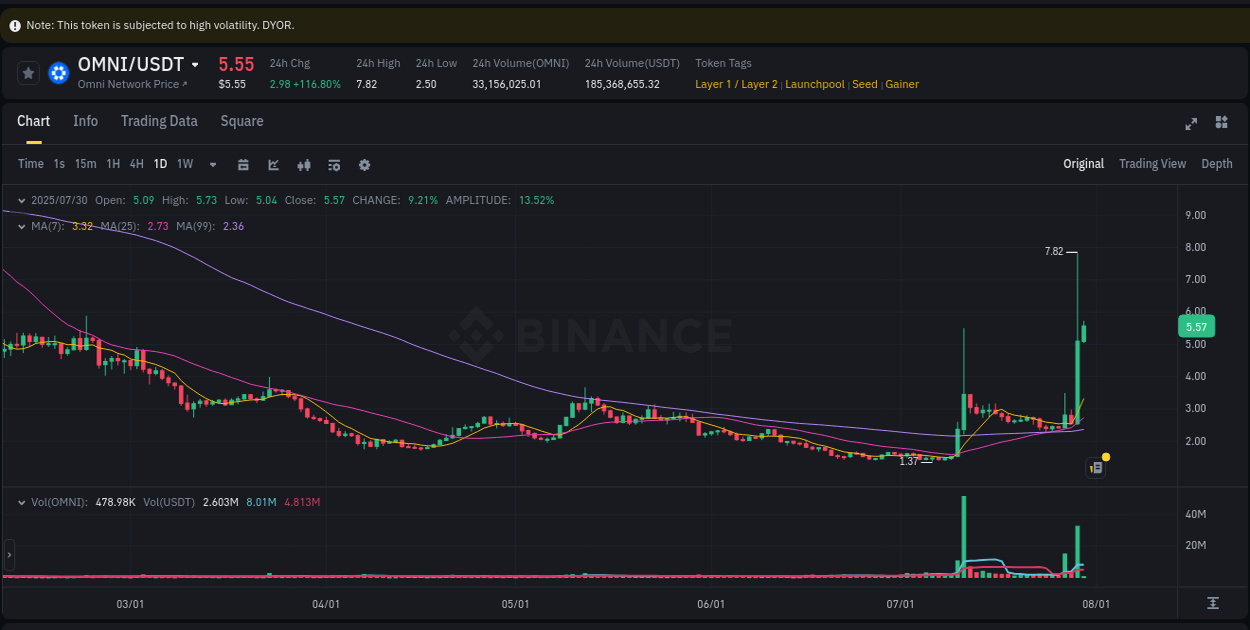The width and height of the screenshot is (1250, 630).
Task: Toggle the favorite star for OMNI/USDT
Action: point(28,72)
